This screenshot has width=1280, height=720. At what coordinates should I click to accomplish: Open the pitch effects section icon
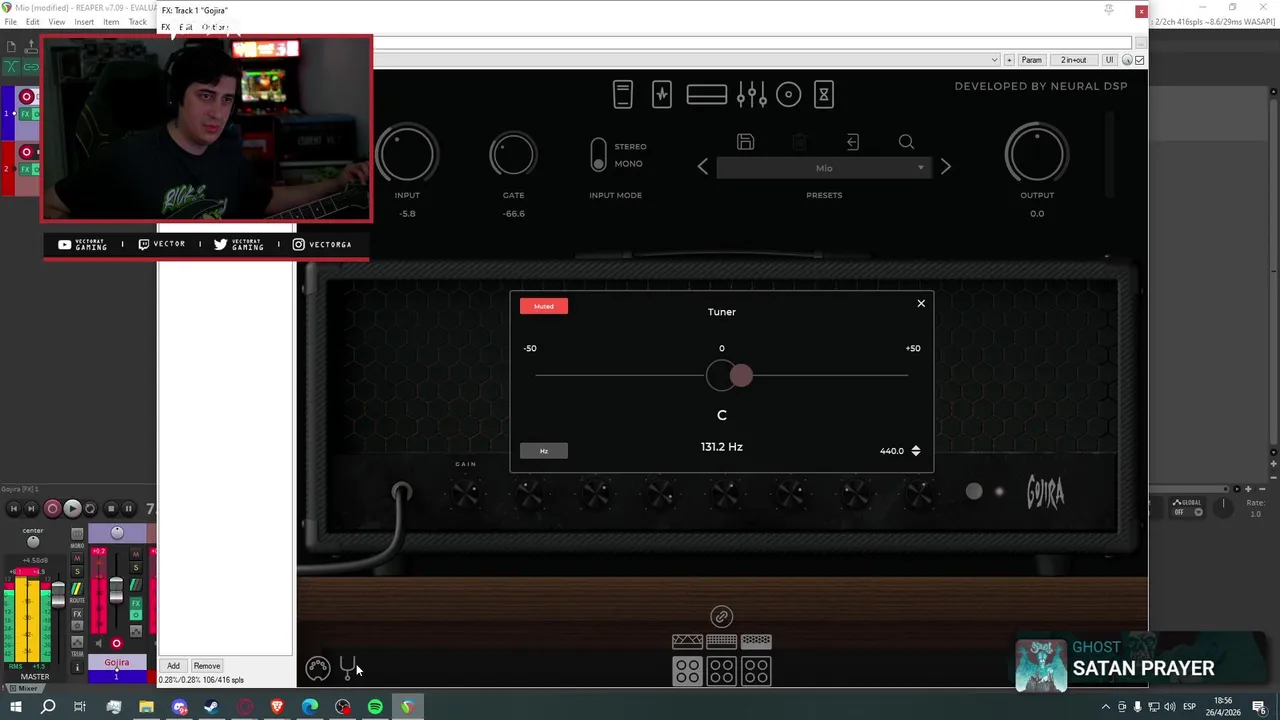coord(661,94)
